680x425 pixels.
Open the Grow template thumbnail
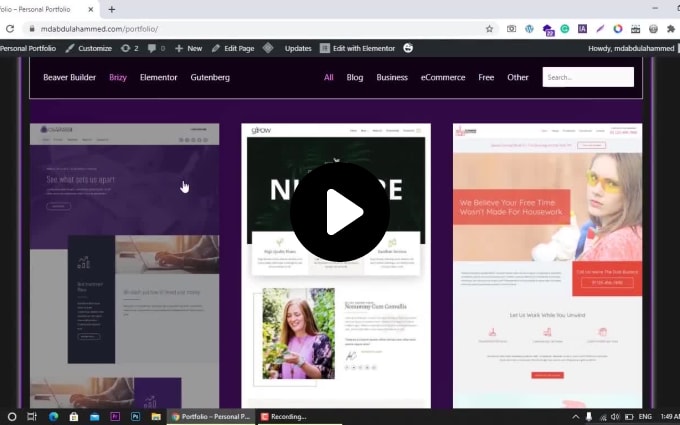pos(336,265)
